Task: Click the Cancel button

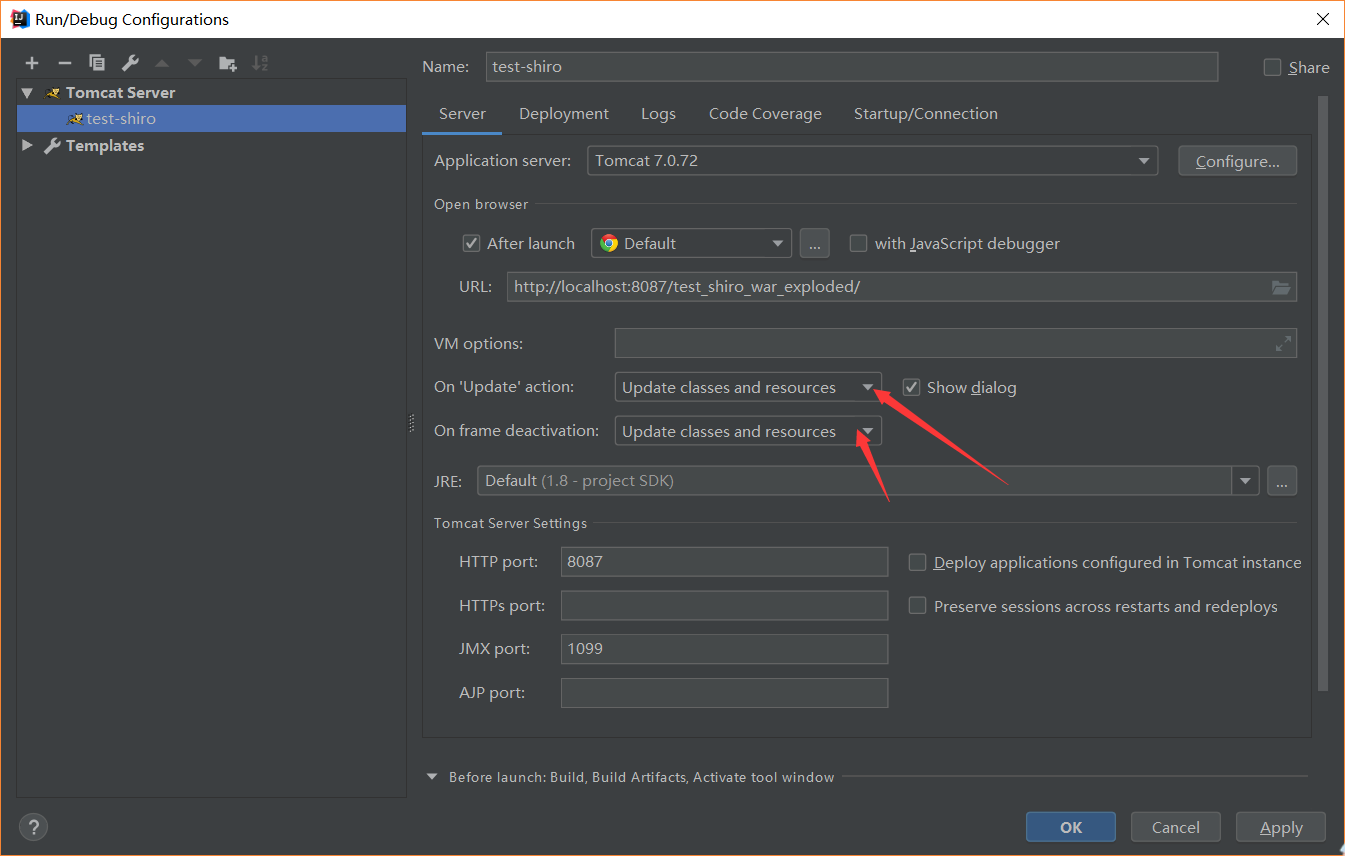Action: coord(1176,827)
